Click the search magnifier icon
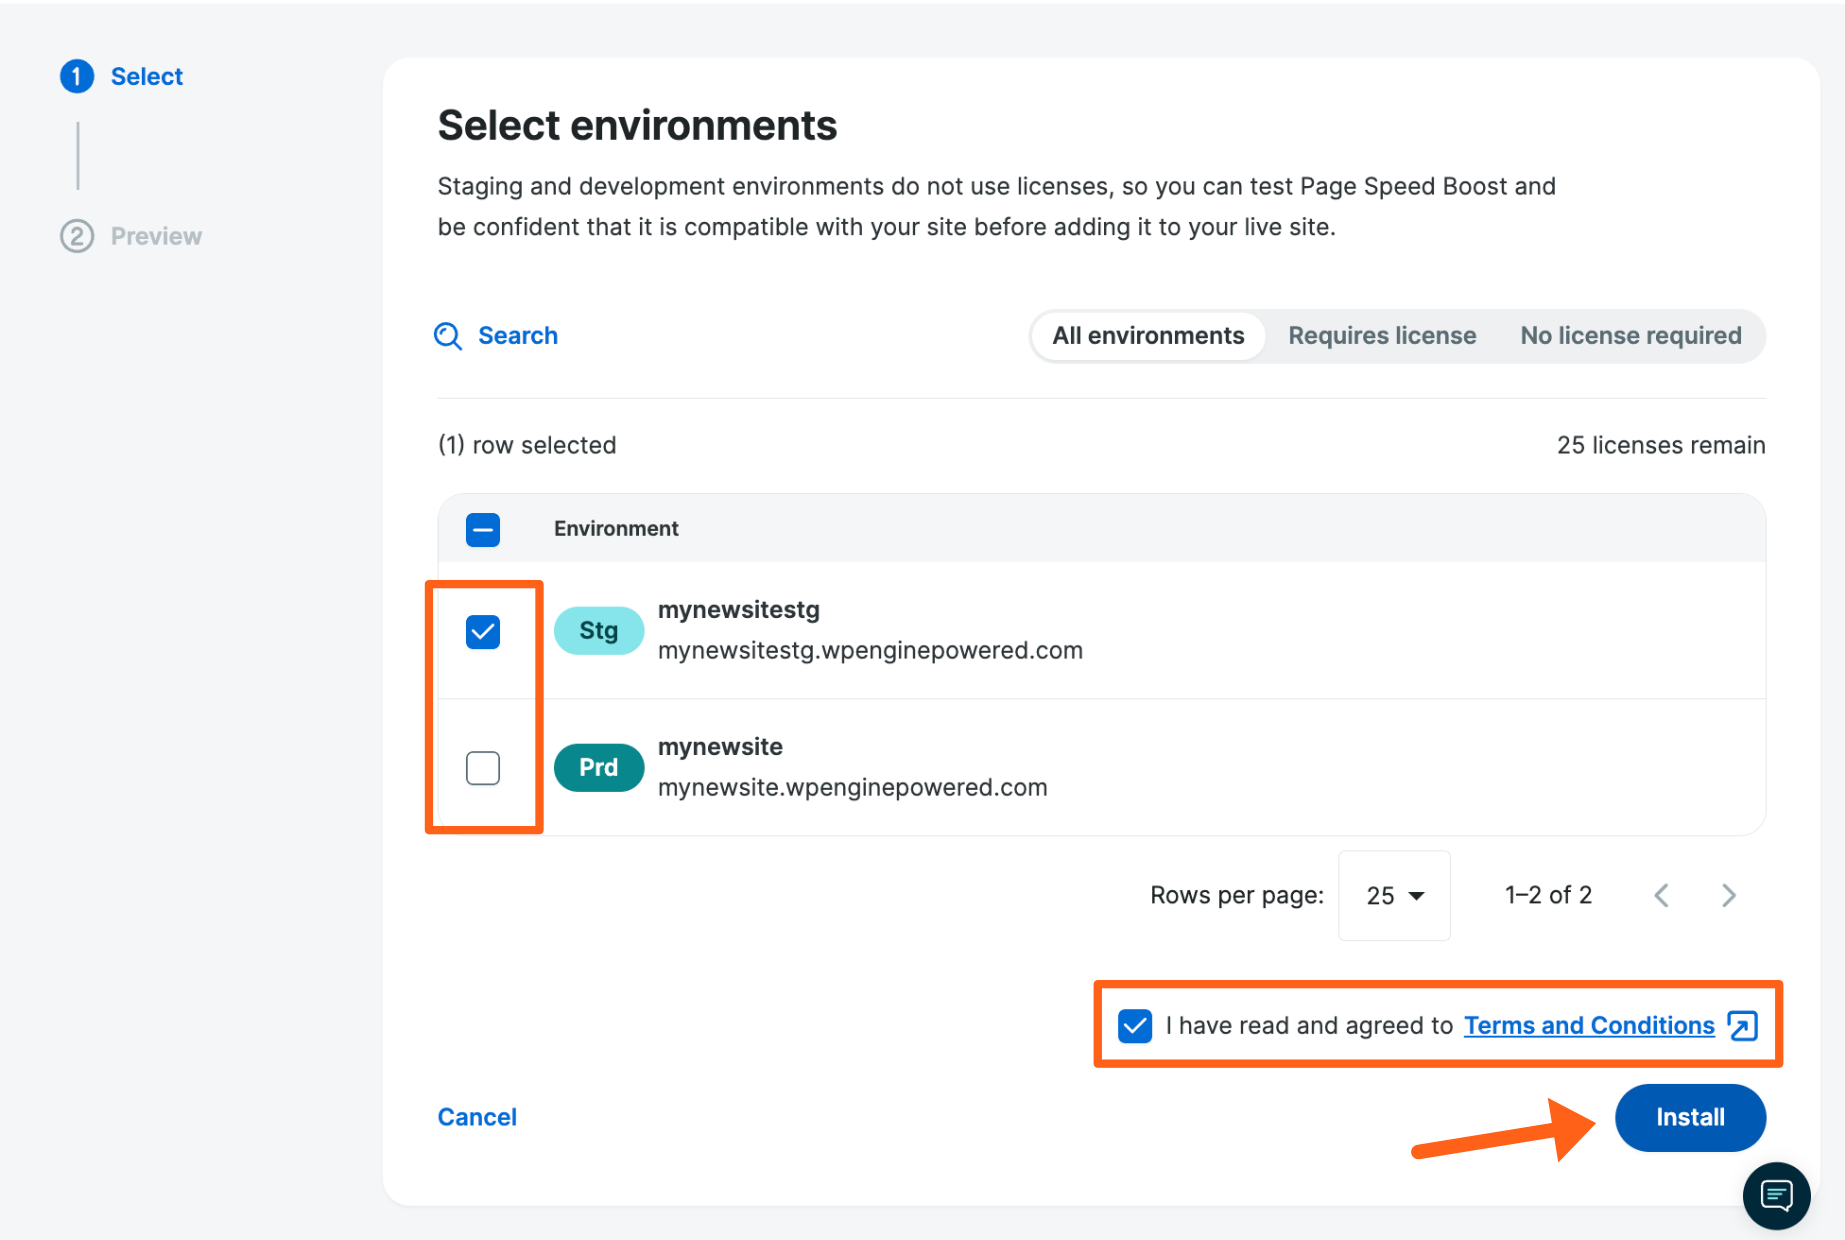This screenshot has width=1845, height=1240. pyautogui.click(x=447, y=336)
